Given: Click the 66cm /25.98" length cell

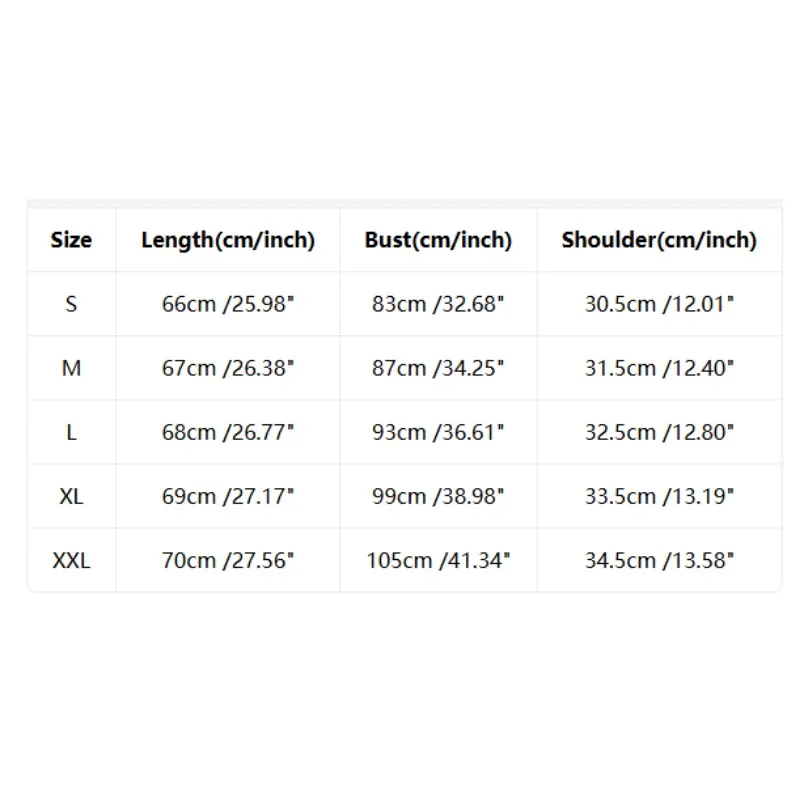Looking at the screenshot, I should 228,304.
